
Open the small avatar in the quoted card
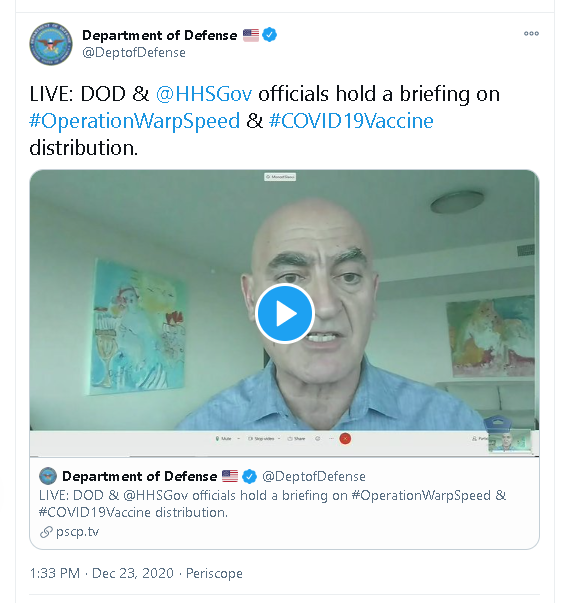coord(48,476)
